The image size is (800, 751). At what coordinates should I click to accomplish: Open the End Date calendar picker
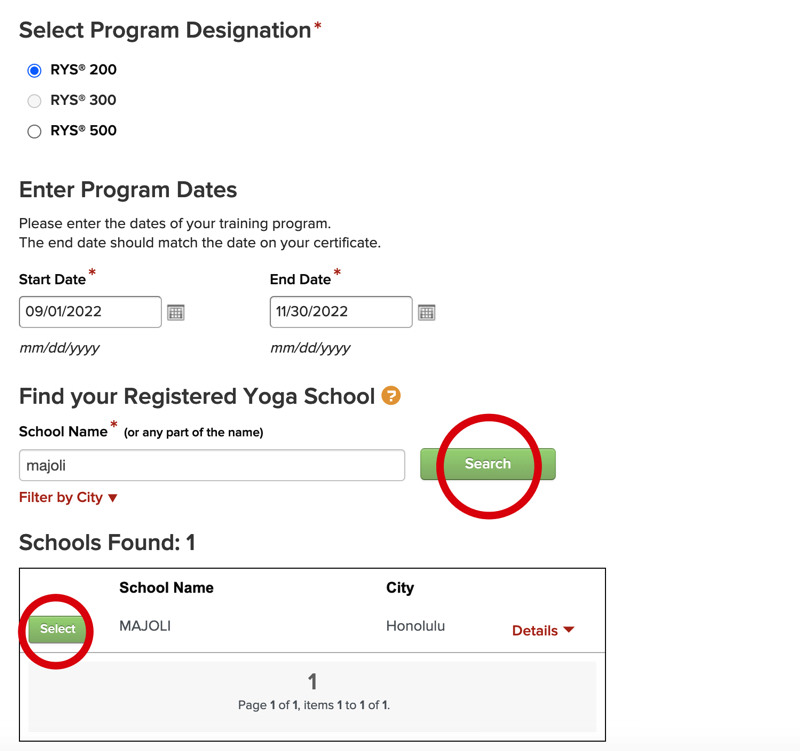[427, 312]
